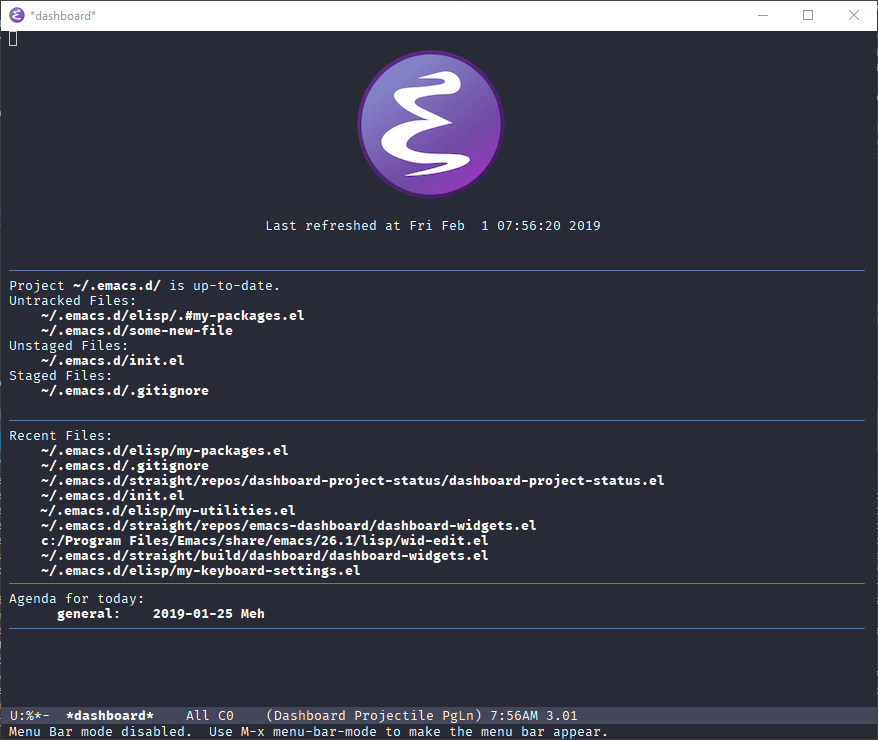Open recent file elisp/my-packages.el
Image resolution: width=878 pixels, height=740 pixels.
(x=165, y=451)
